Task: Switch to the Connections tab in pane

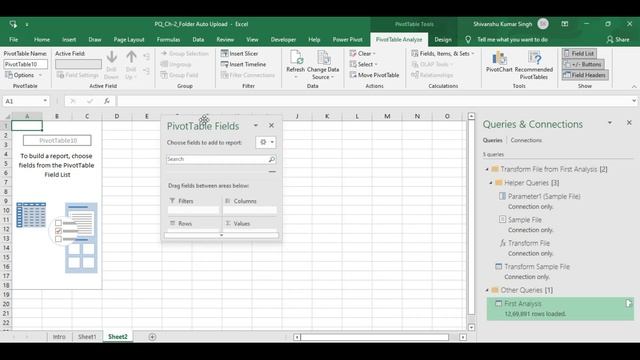Action: point(526,140)
